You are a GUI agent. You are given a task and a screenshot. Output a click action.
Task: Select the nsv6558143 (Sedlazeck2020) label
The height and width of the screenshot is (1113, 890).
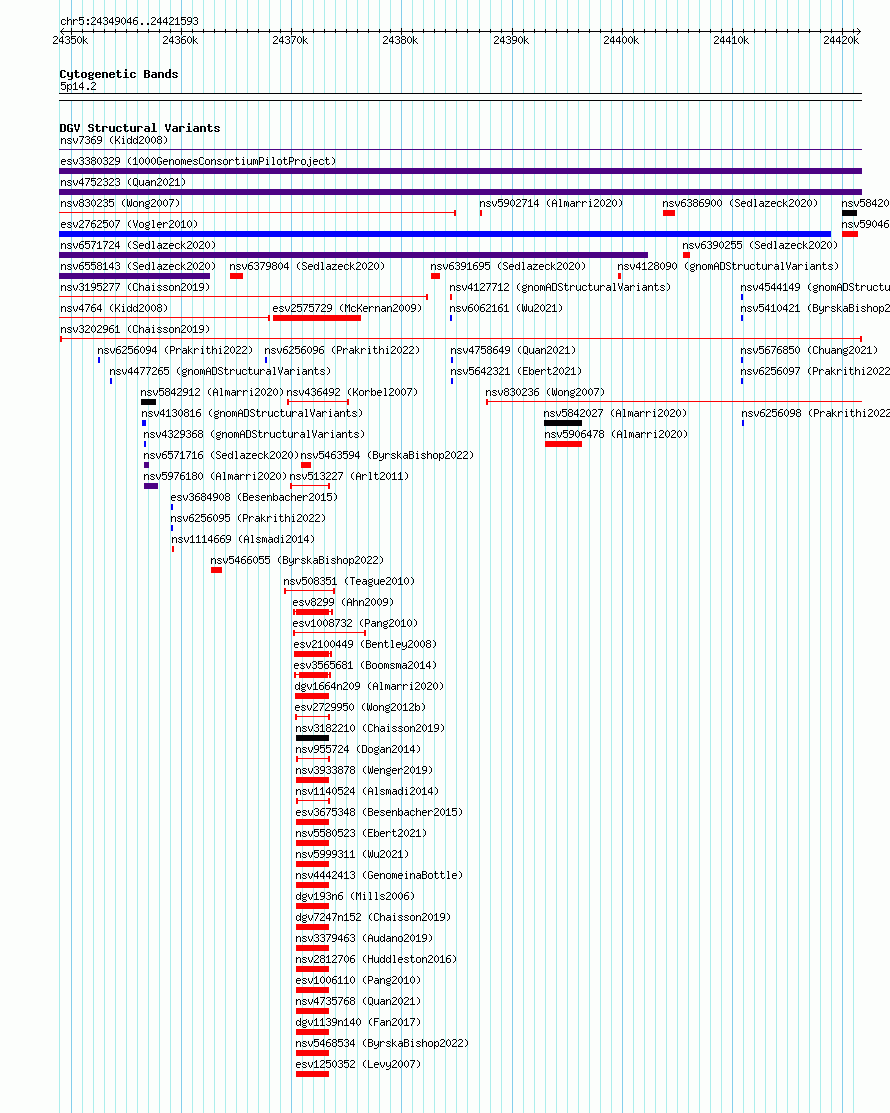138,267
